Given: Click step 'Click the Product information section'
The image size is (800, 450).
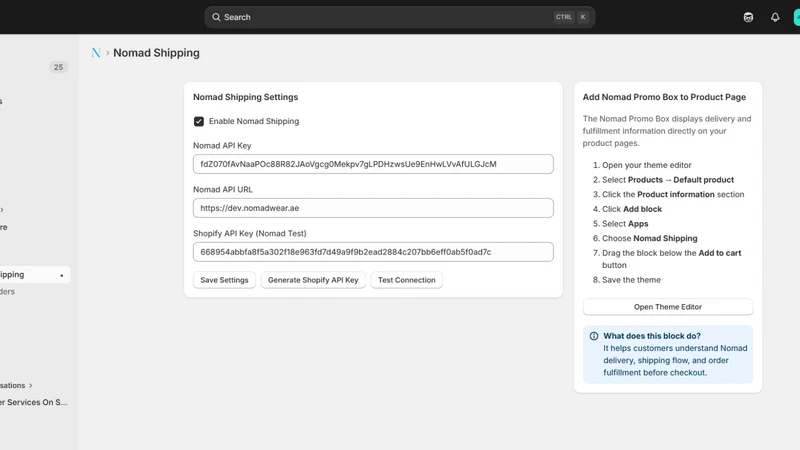Looking at the screenshot, I should 673,194.
